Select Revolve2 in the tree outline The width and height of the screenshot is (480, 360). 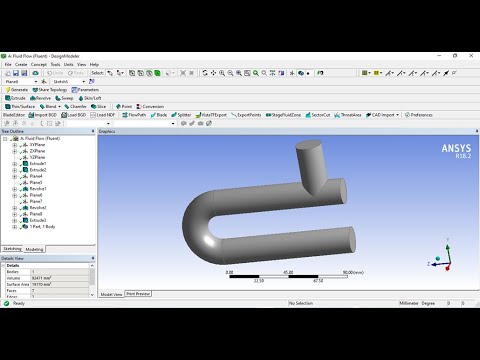pyautogui.click(x=38, y=208)
